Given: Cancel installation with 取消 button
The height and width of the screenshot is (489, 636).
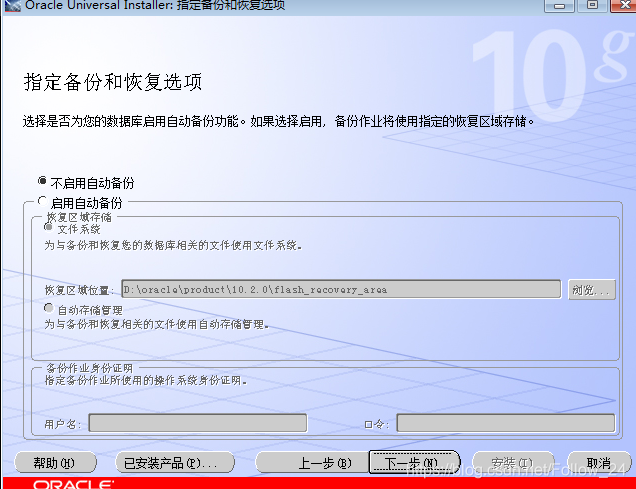Looking at the screenshot, I should coord(599,463).
